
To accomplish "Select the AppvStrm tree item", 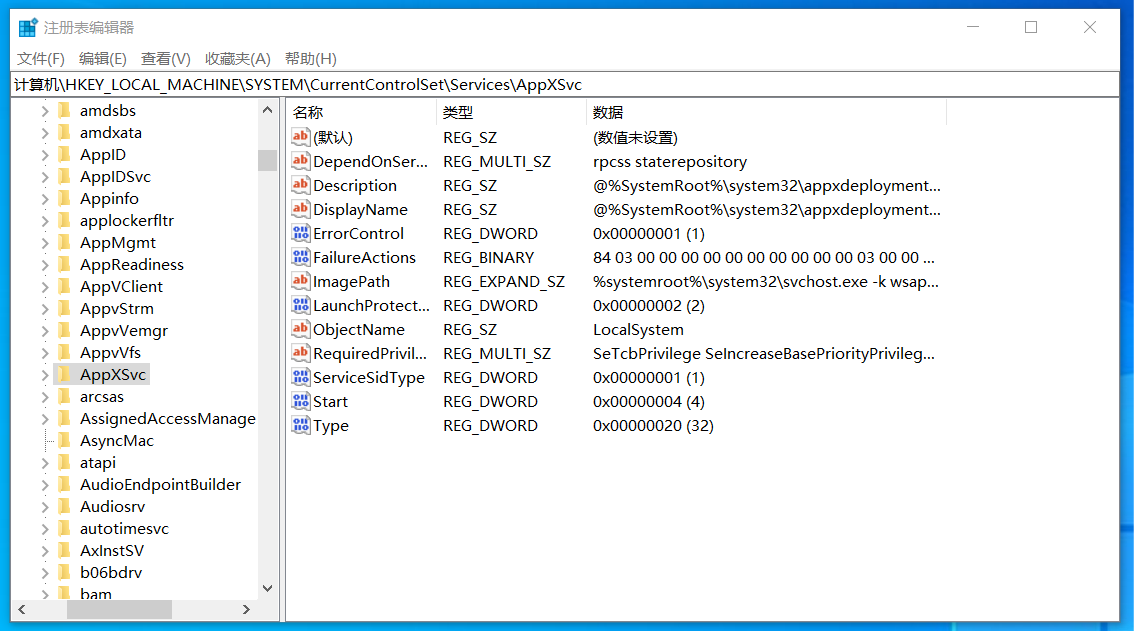I will point(116,308).
